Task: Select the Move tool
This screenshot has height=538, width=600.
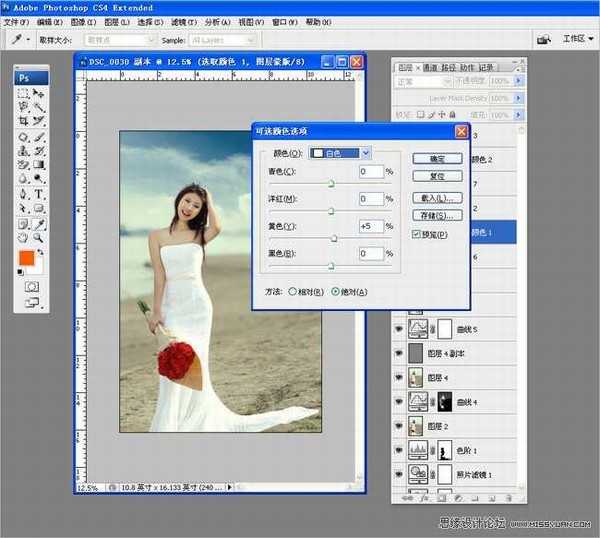Action: click(39, 93)
